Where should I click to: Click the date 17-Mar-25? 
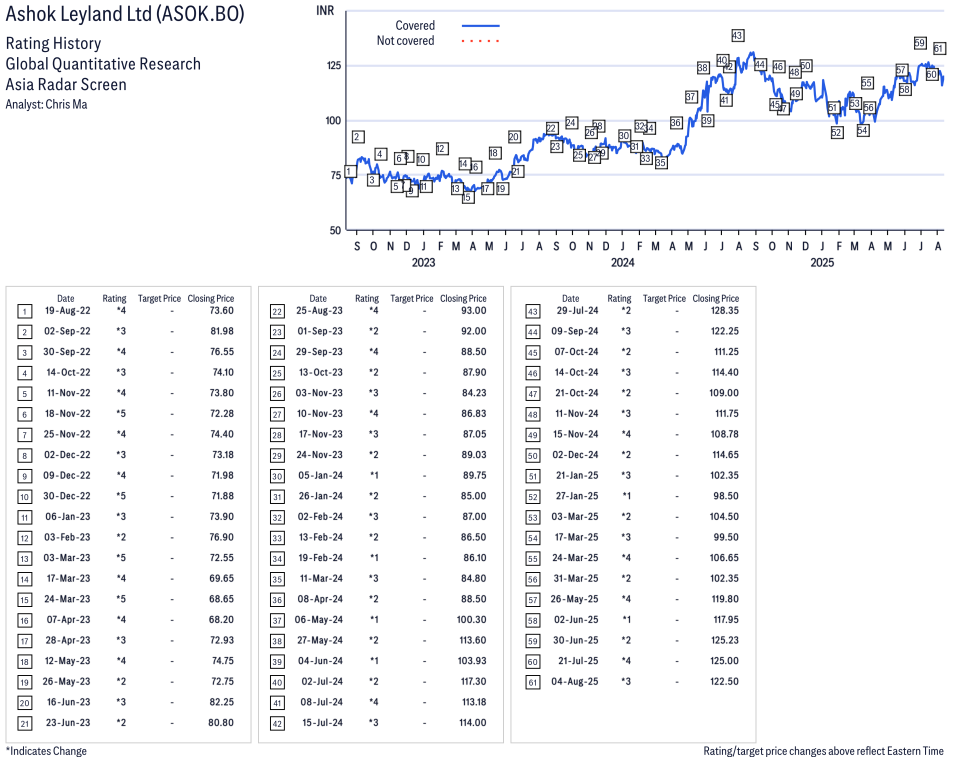(576, 537)
